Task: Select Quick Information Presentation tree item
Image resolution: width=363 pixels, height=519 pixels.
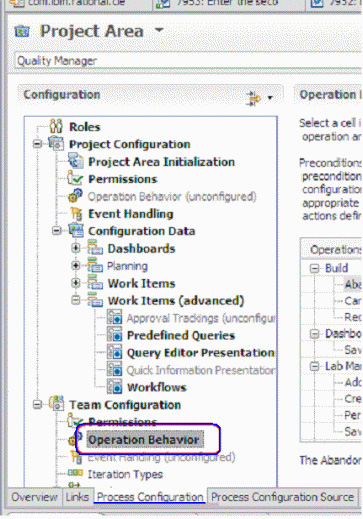Action: pos(201,370)
